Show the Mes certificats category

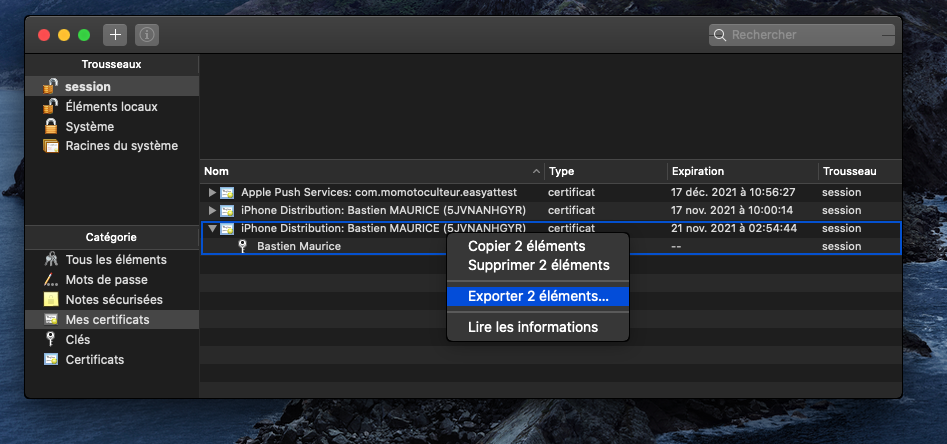112,320
